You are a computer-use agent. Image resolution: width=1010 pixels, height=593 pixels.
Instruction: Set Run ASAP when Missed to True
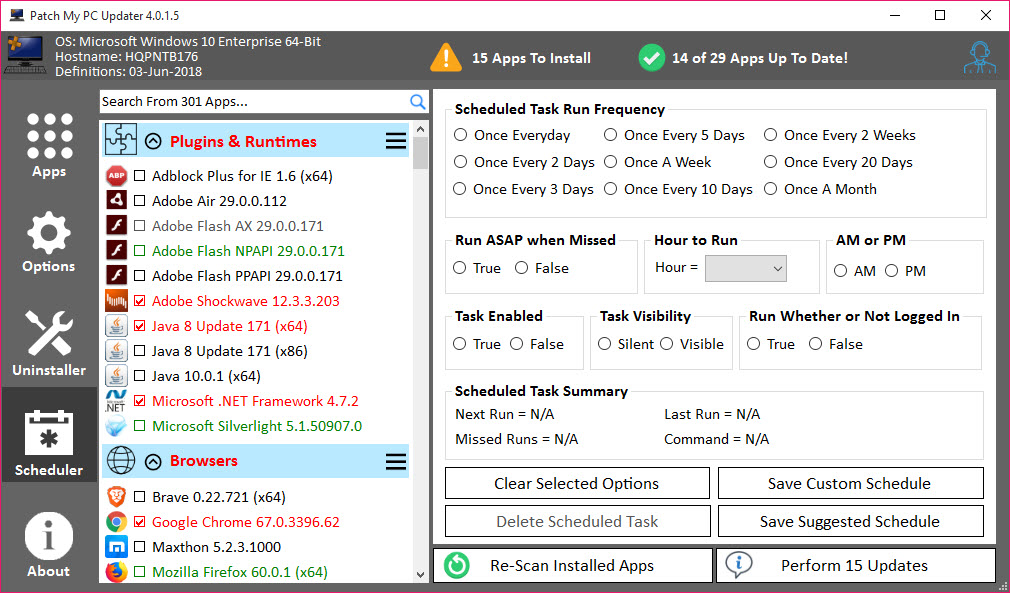click(459, 268)
